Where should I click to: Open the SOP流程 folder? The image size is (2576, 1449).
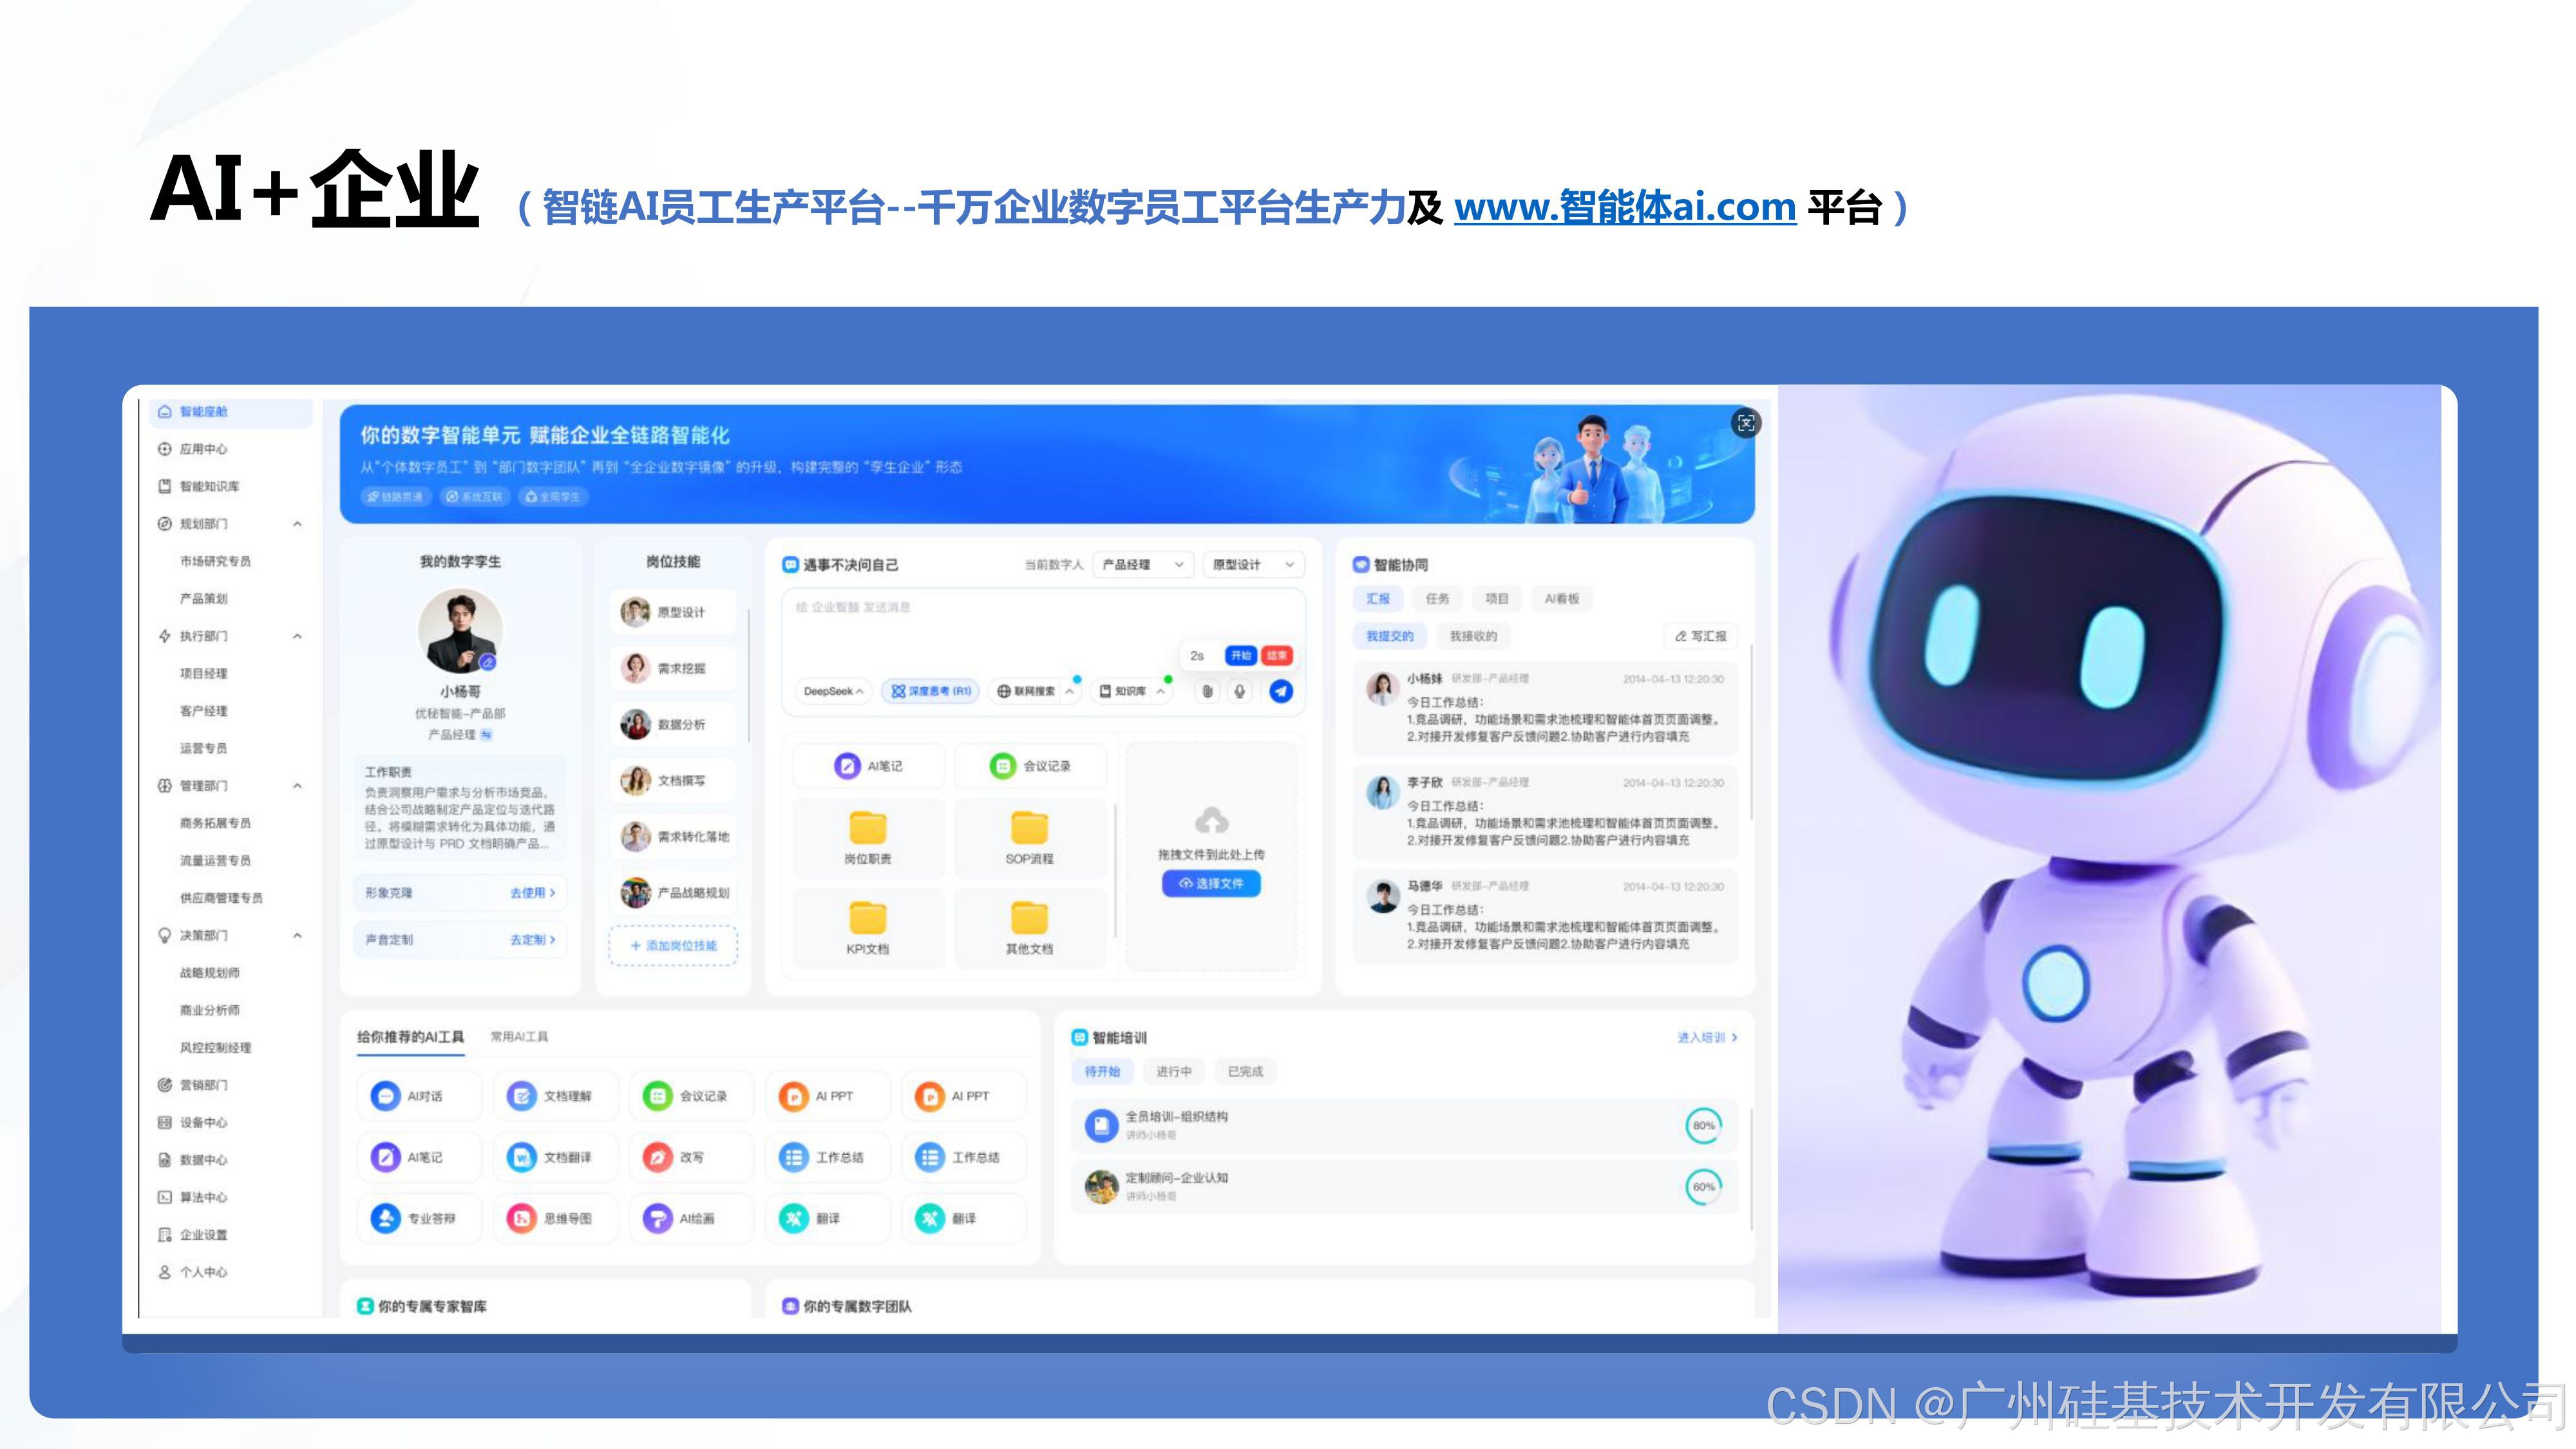(1029, 838)
